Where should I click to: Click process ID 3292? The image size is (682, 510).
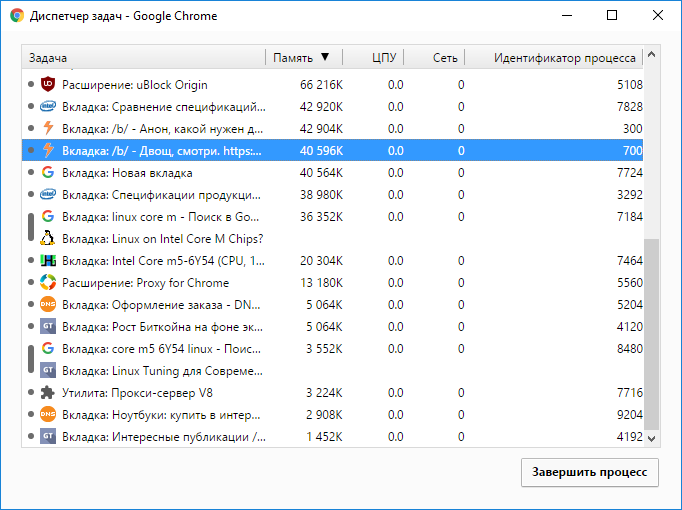coord(630,194)
